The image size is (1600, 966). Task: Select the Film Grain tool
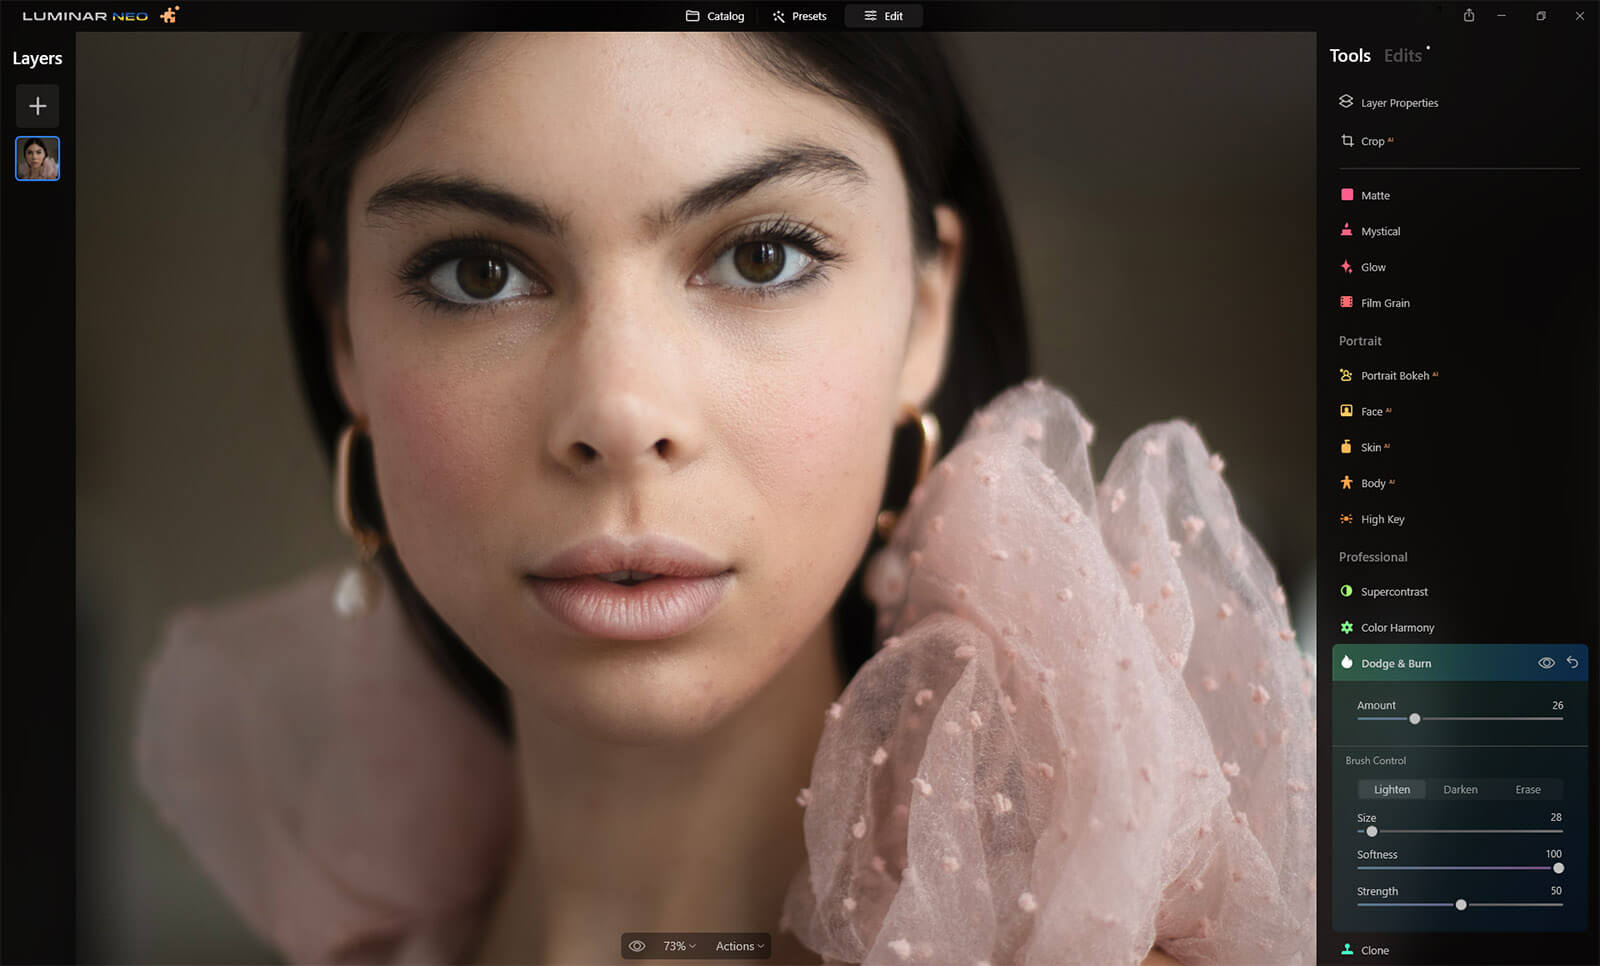1384,303
